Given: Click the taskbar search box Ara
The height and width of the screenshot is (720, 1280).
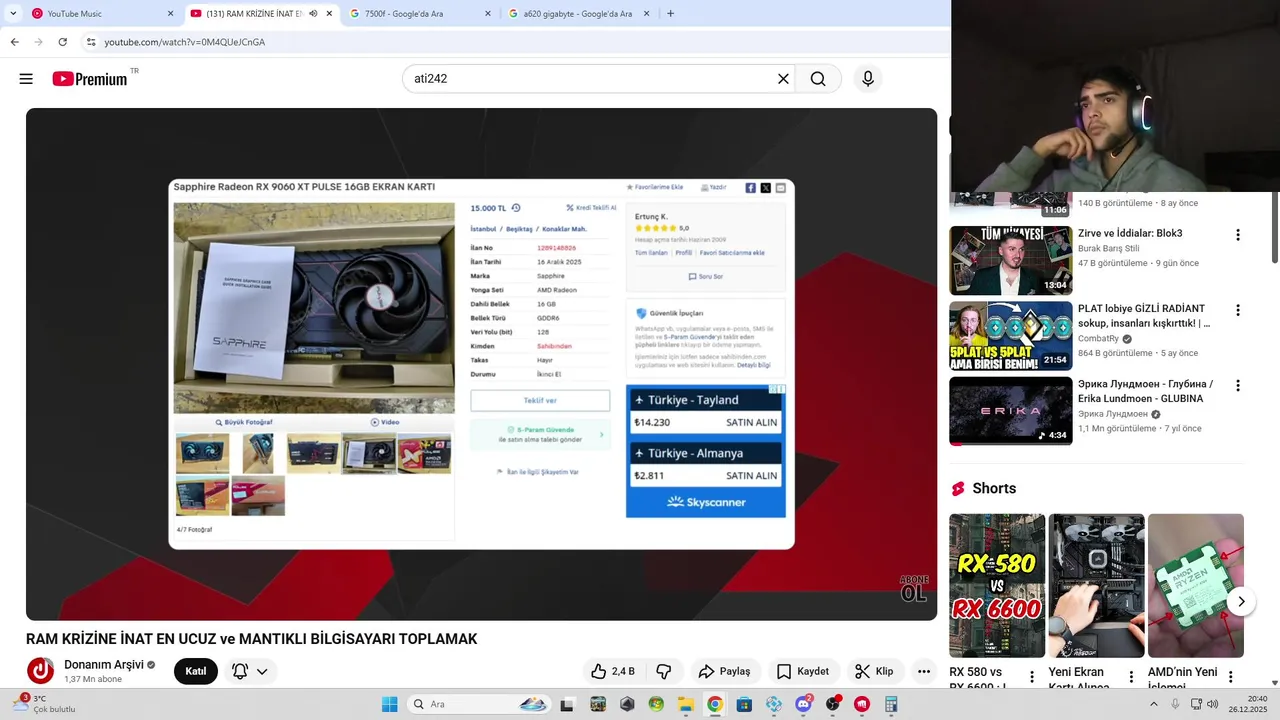Looking at the screenshot, I should 480,704.
